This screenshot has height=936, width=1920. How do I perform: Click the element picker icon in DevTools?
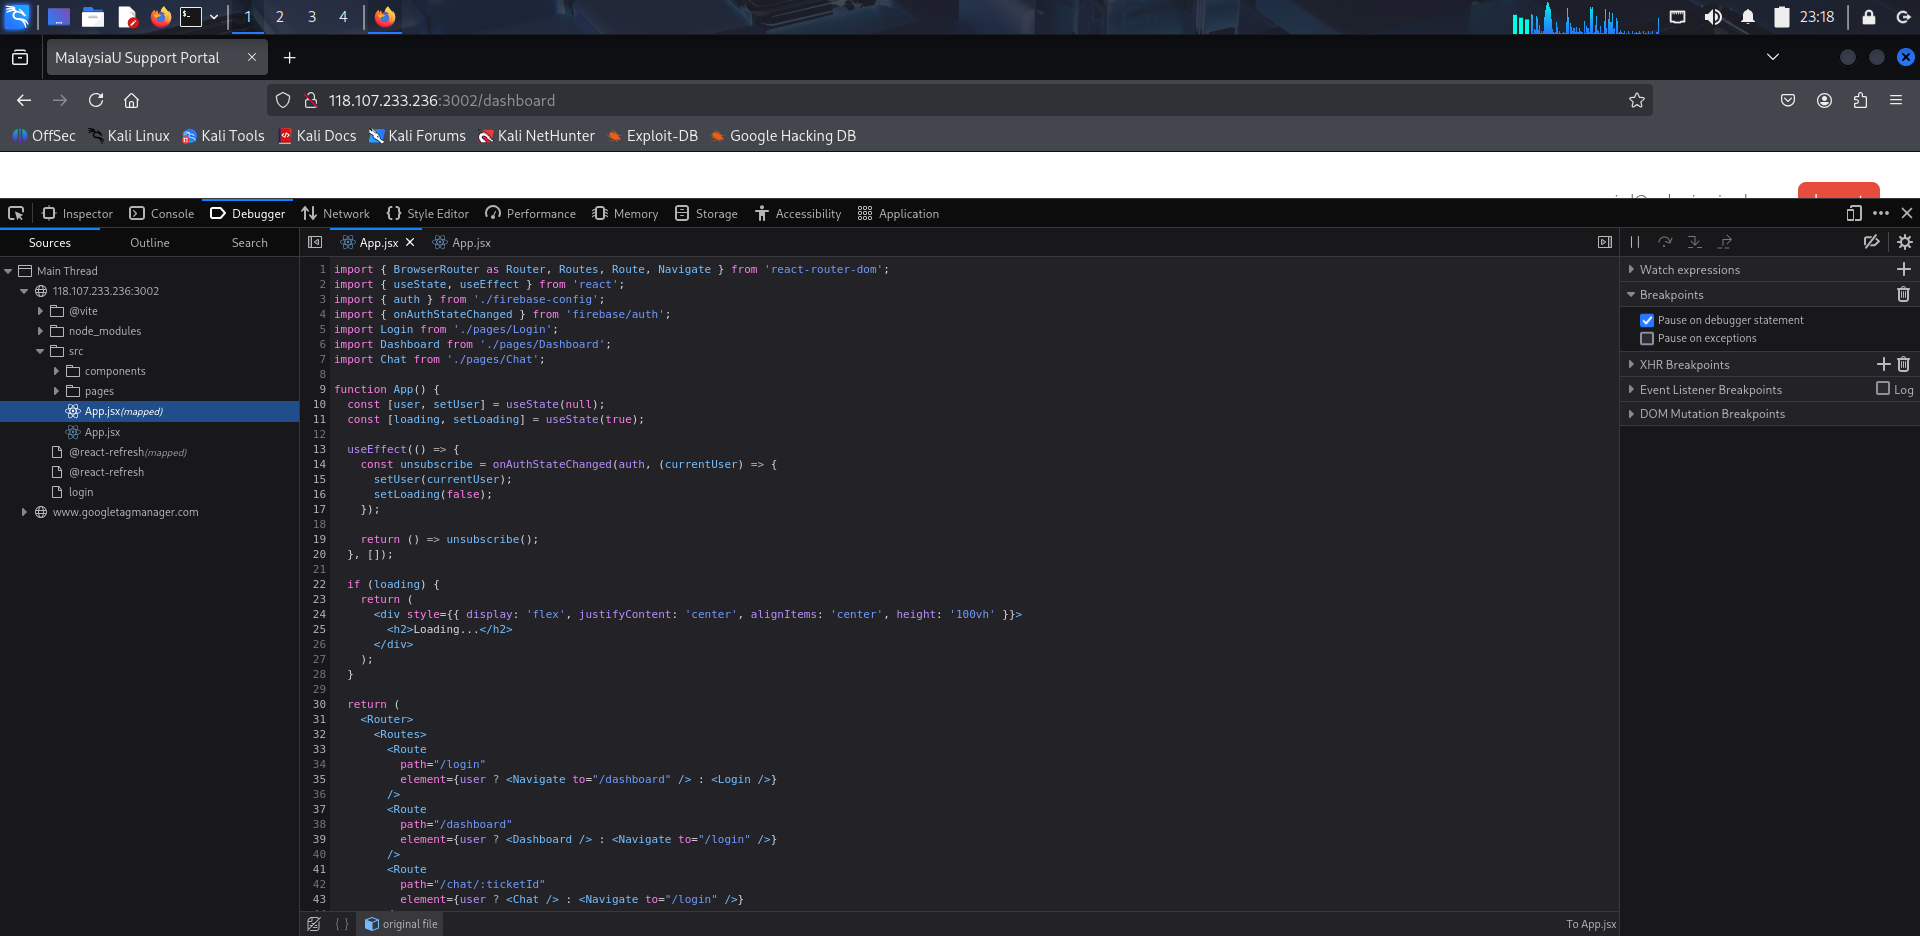[16, 213]
